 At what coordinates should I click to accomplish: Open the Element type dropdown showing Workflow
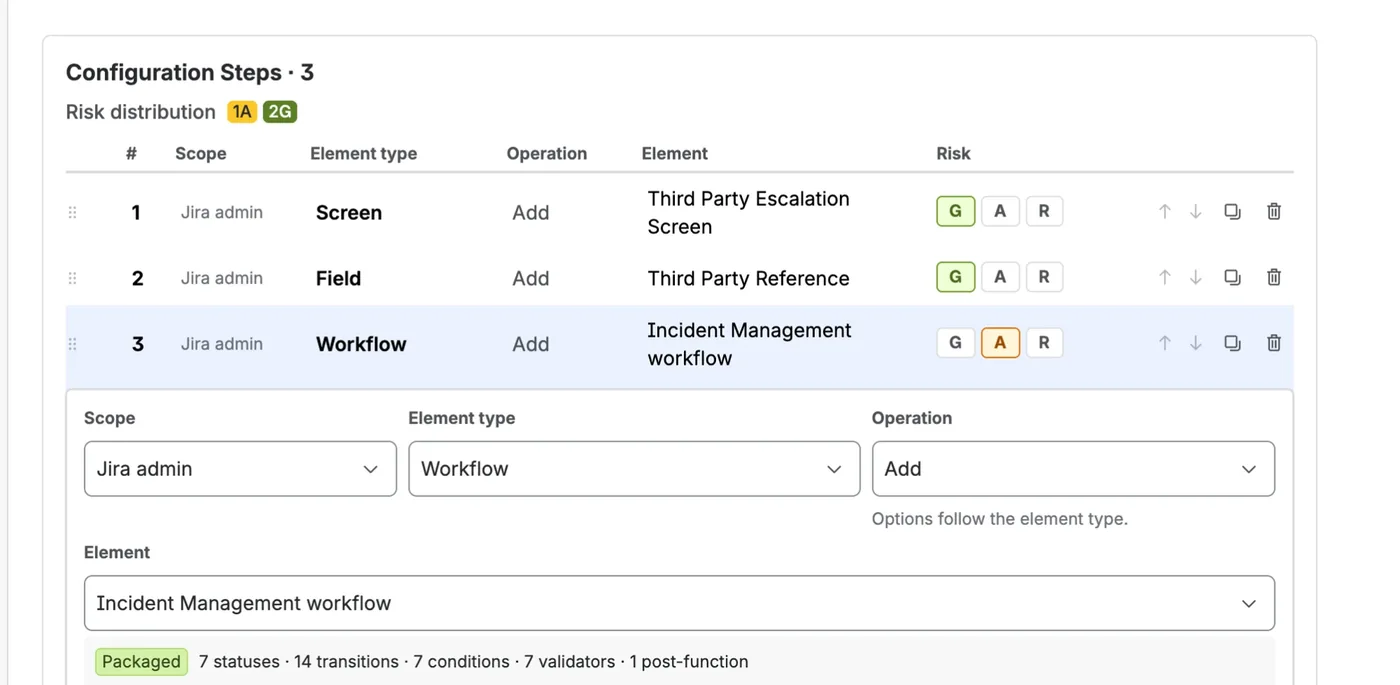coord(634,469)
